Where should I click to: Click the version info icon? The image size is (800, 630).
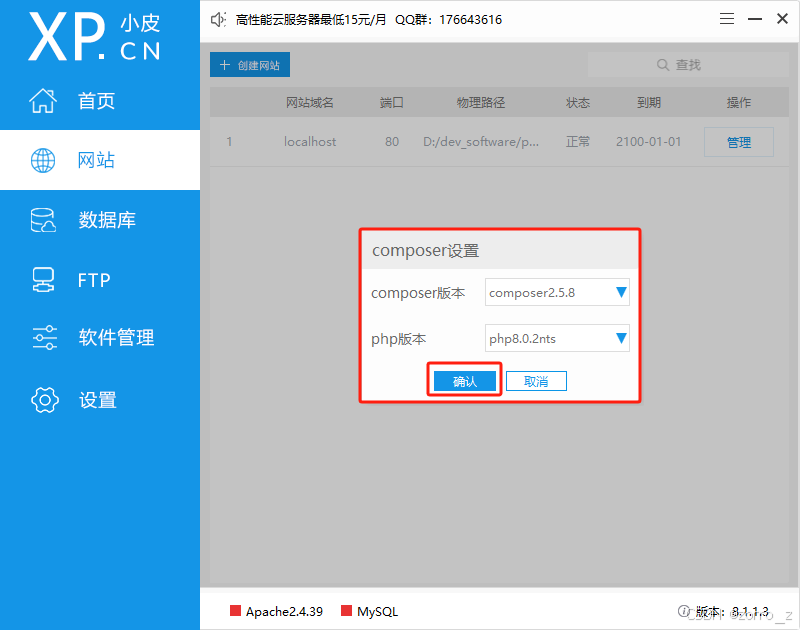pyautogui.click(x=684, y=611)
